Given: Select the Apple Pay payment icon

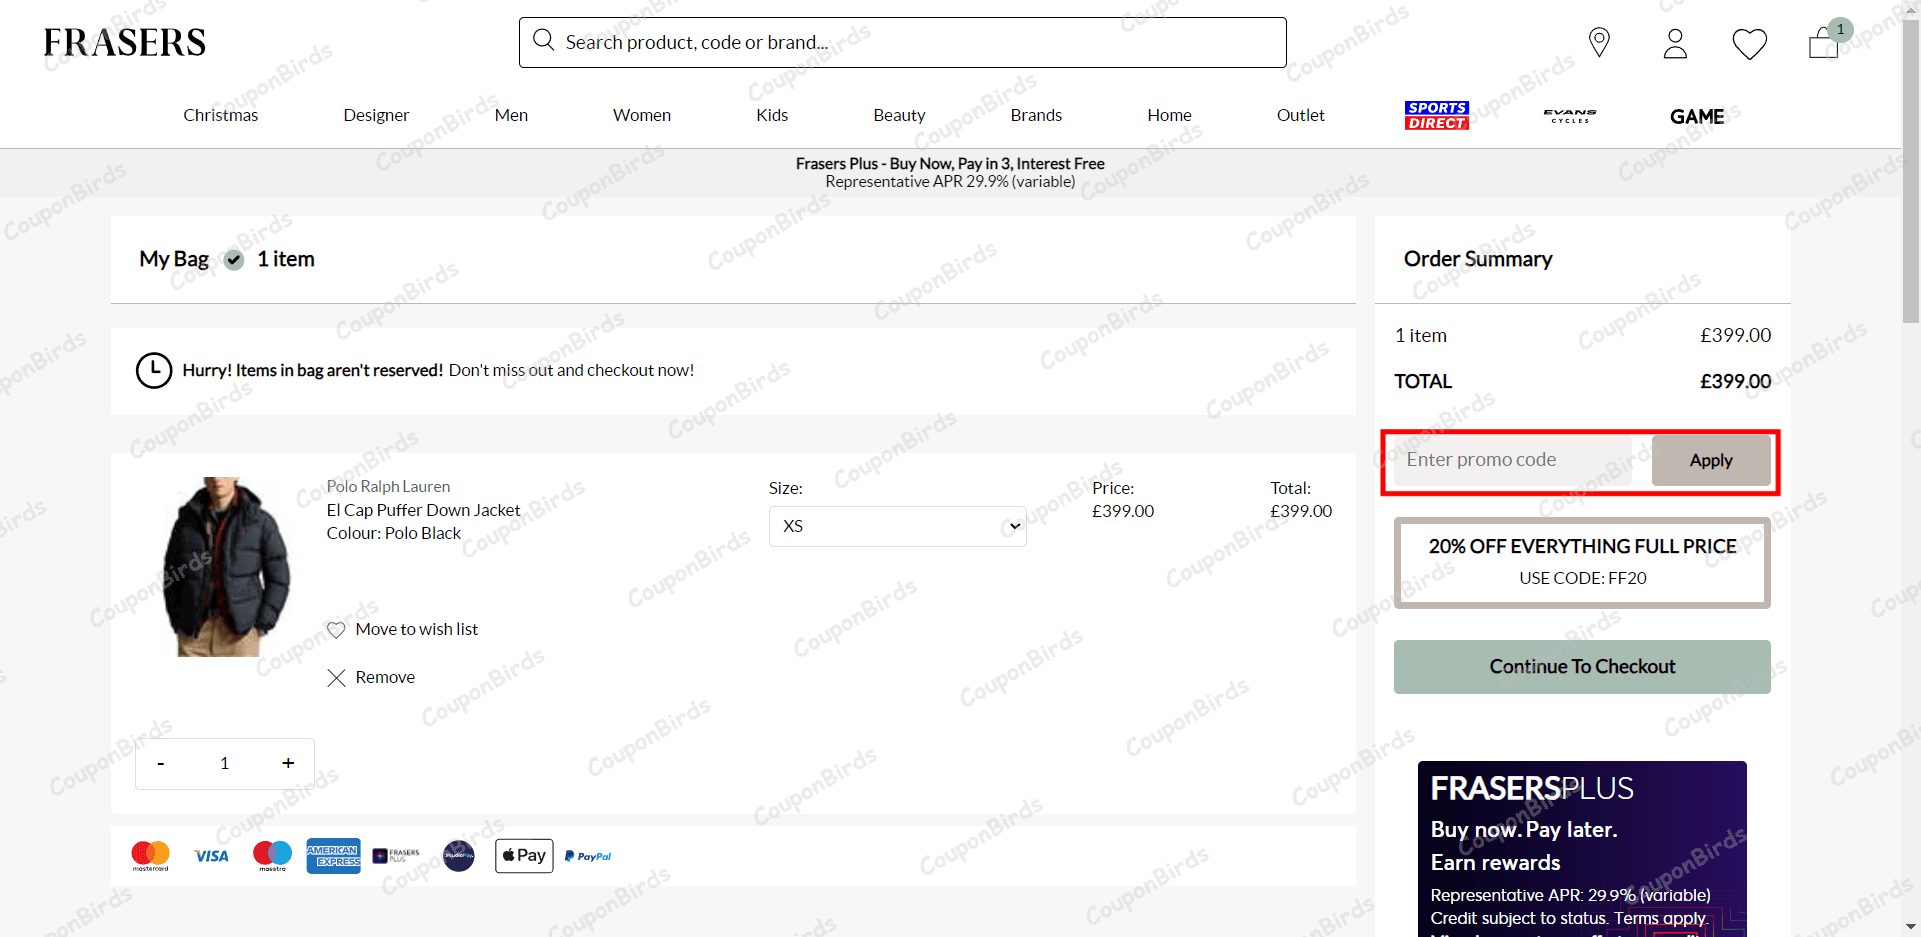Looking at the screenshot, I should point(523,855).
